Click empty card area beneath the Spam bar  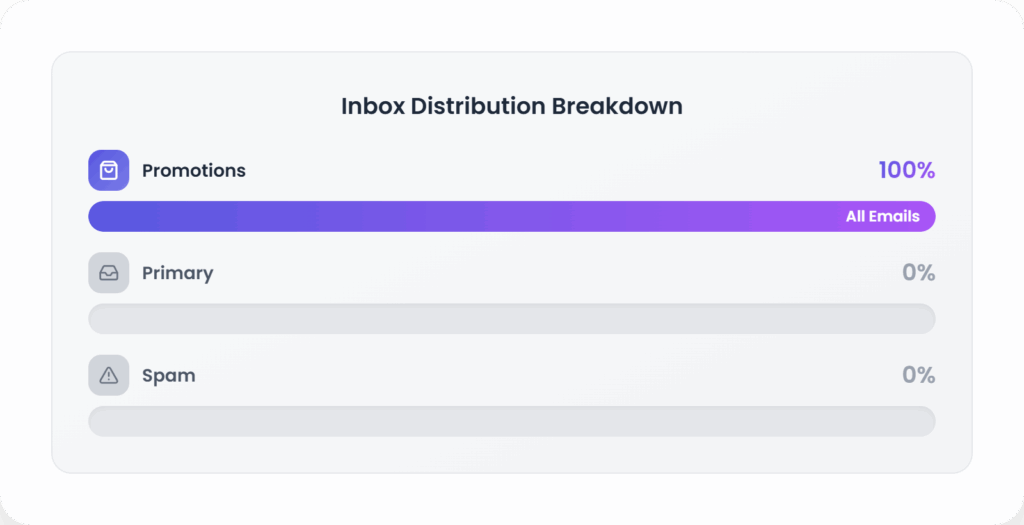tap(511, 453)
